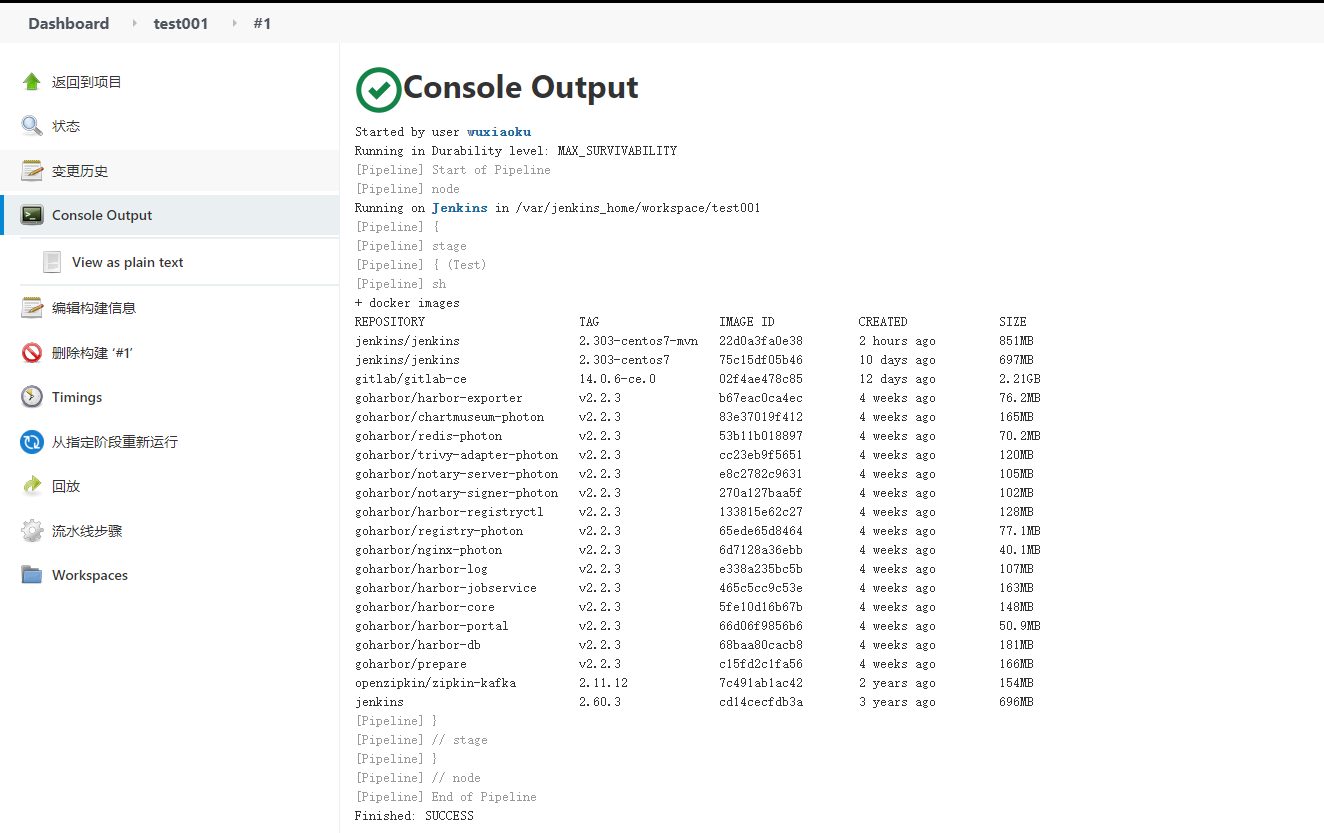Click the blue restart-from-stage icon
Screen dimensions: 1324x833
tap(32, 442)
